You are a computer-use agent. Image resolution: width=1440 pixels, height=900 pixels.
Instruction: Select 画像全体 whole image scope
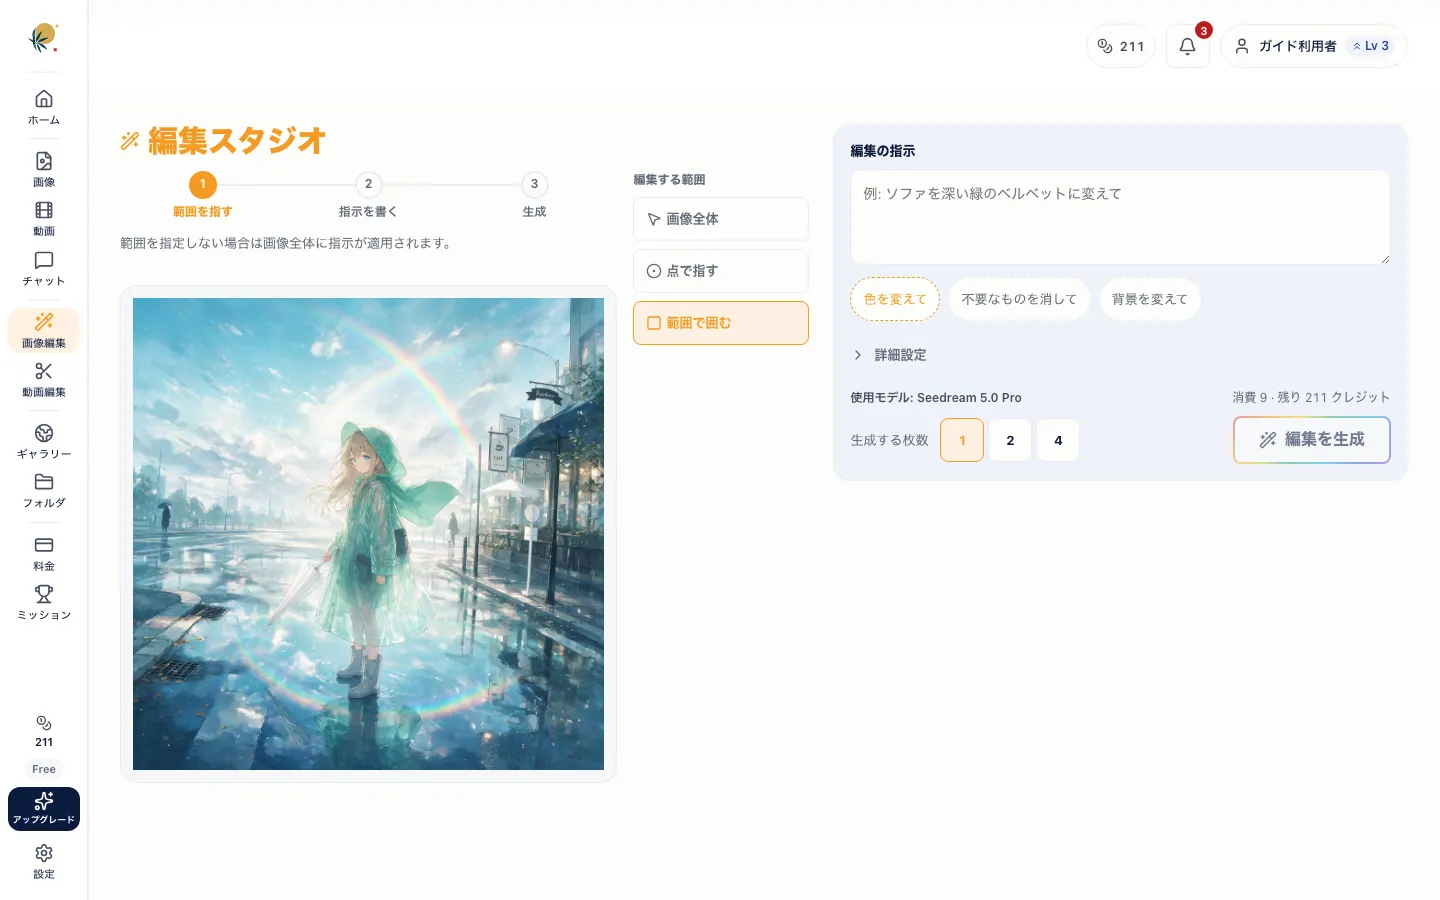tap(721, 219)
